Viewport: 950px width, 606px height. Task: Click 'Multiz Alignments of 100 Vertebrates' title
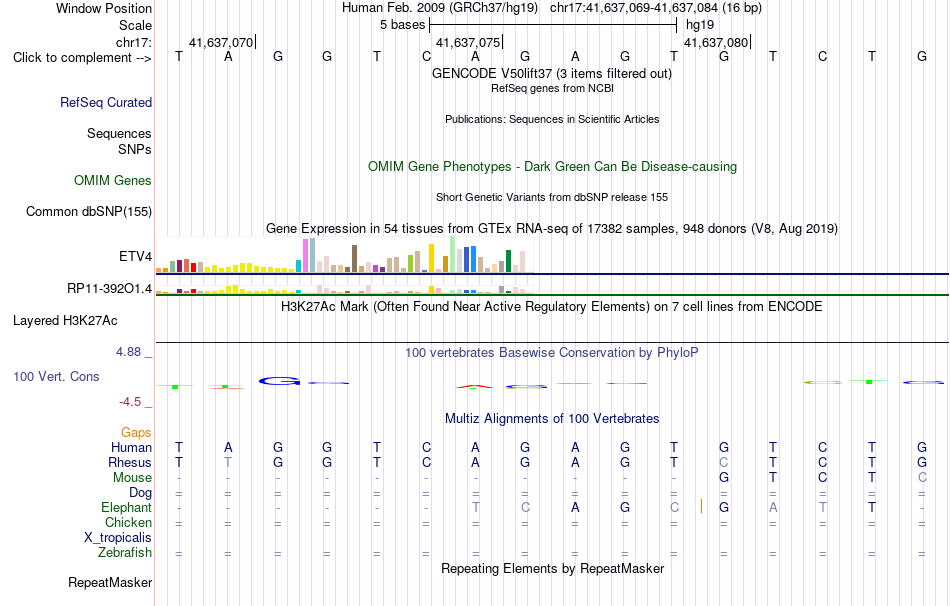(x=552, y=419)
